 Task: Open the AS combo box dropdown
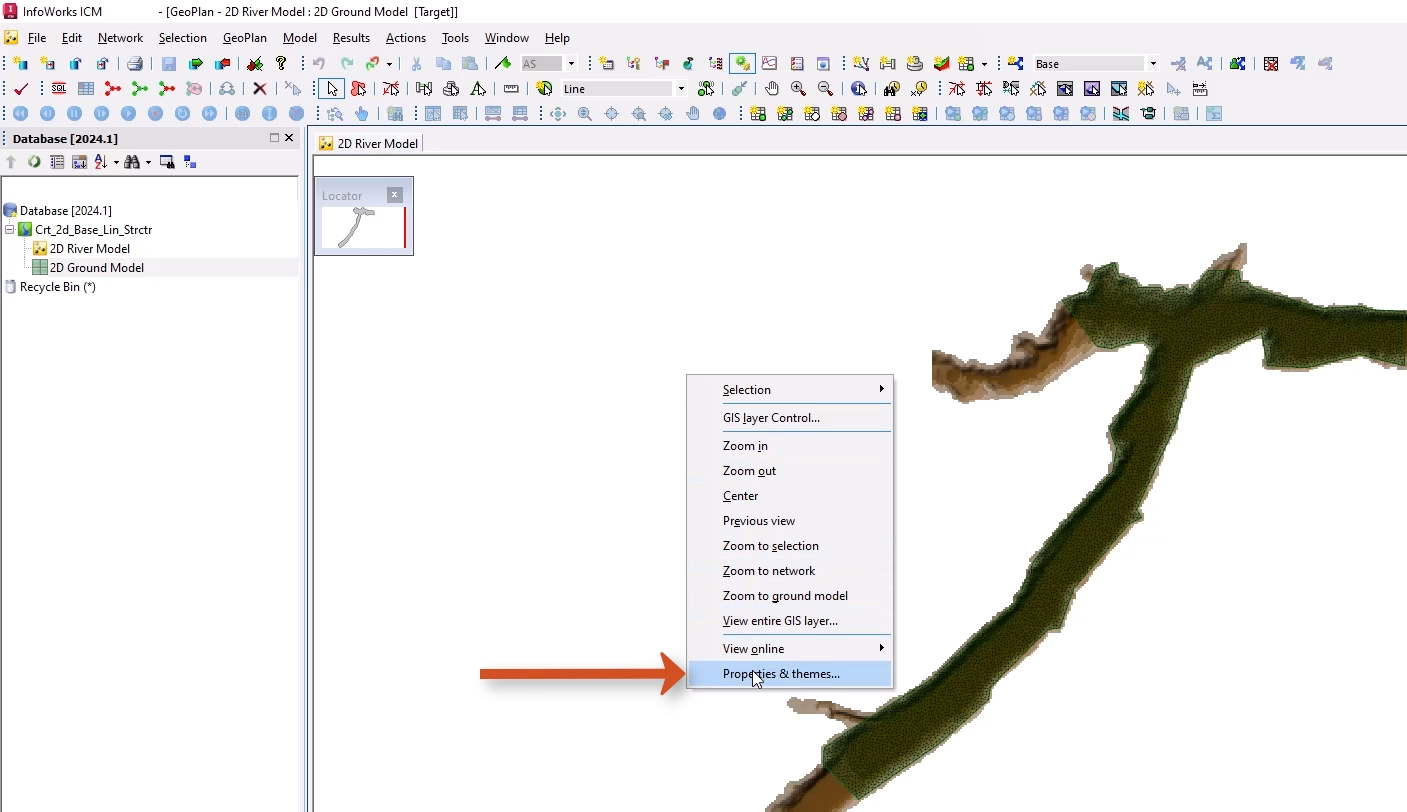click(571, 64)
